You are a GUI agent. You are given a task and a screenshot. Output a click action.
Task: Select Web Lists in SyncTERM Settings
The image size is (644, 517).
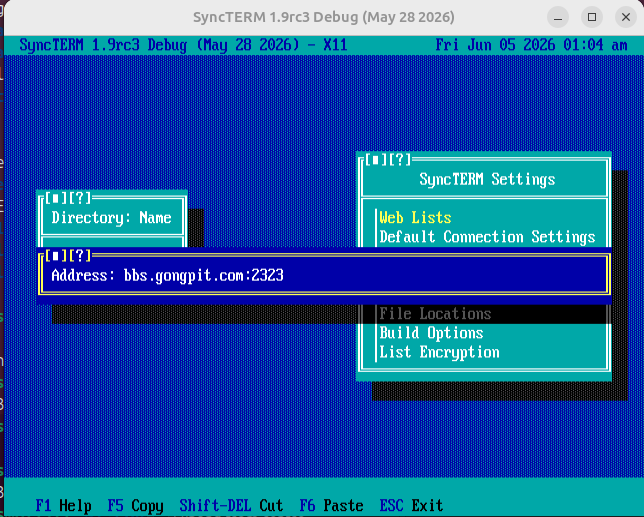coord(415,218)
